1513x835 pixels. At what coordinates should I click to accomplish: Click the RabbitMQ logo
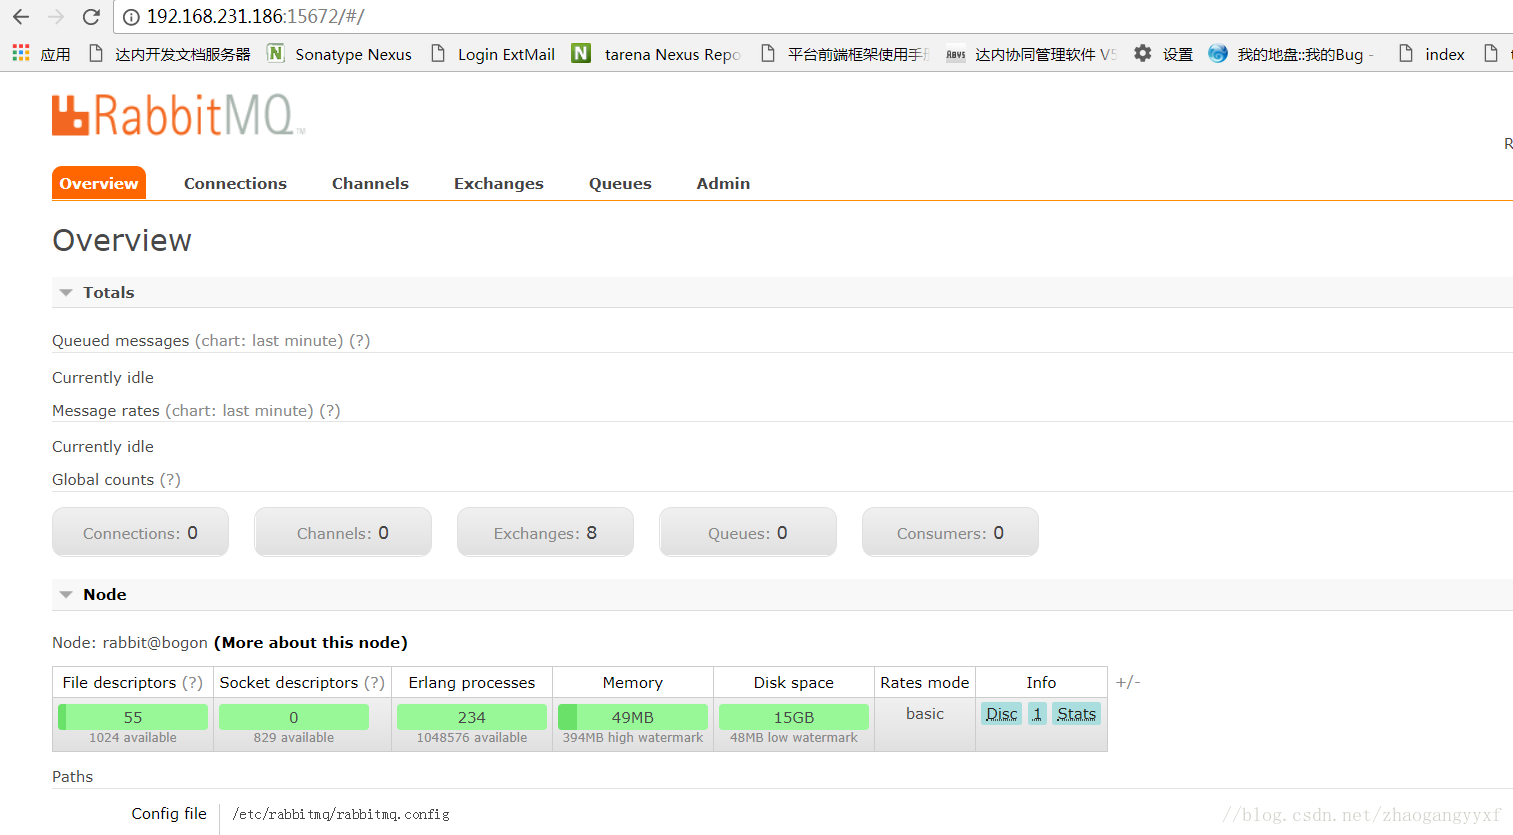point(178,115)
